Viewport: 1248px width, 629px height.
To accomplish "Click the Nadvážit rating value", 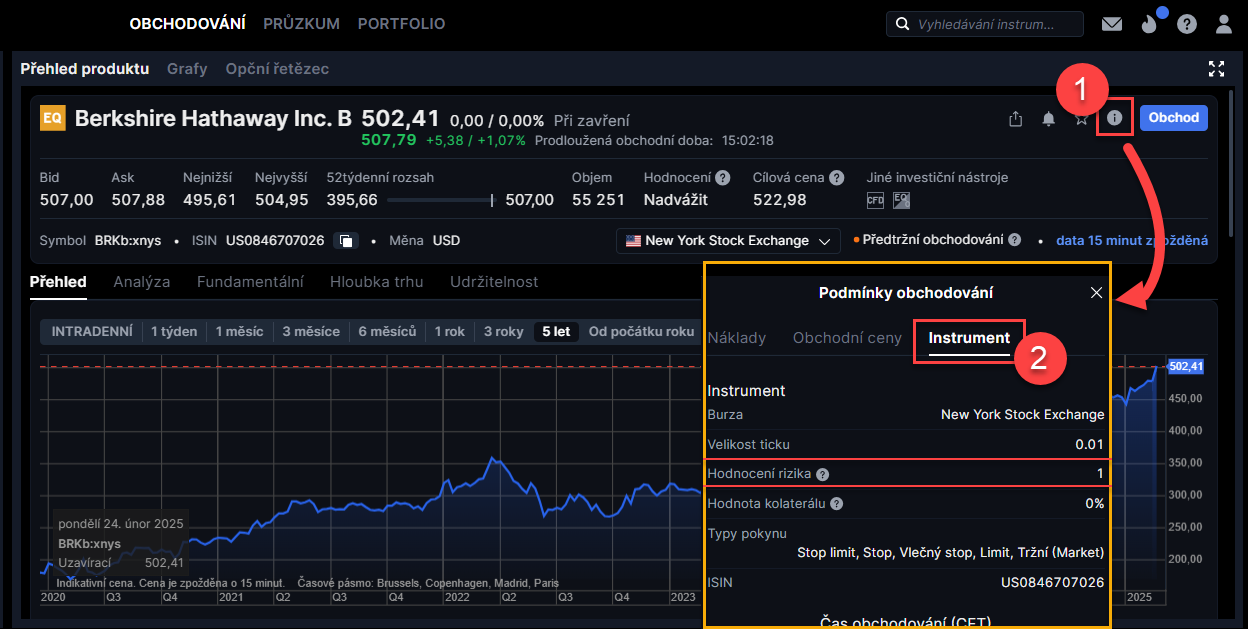I will 676,200.
